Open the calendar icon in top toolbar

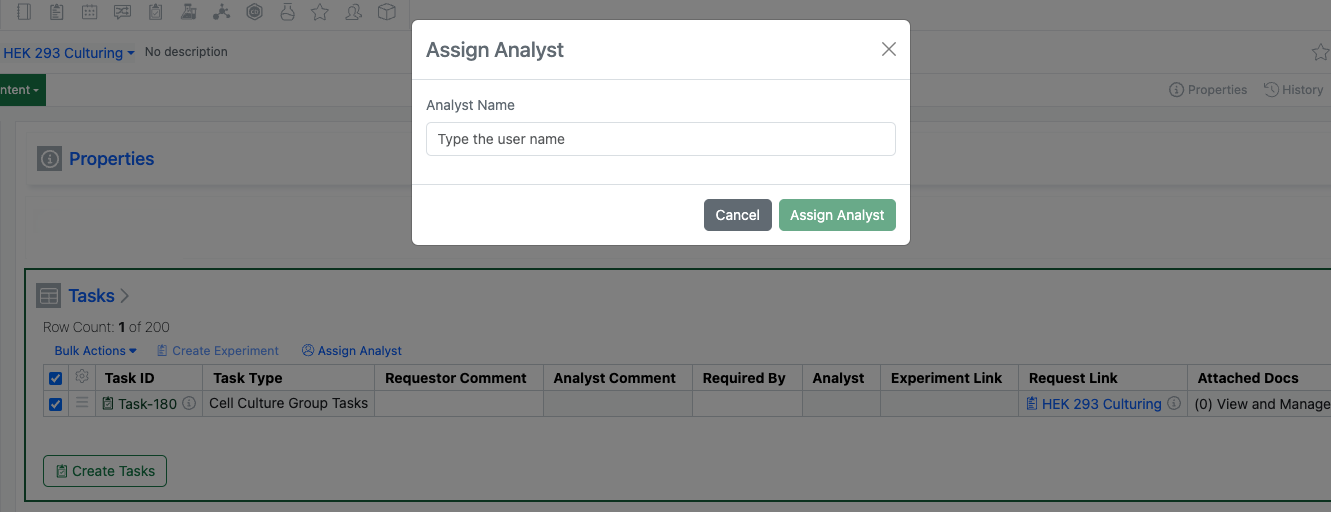pyautogui.click(x=90, y=12)
